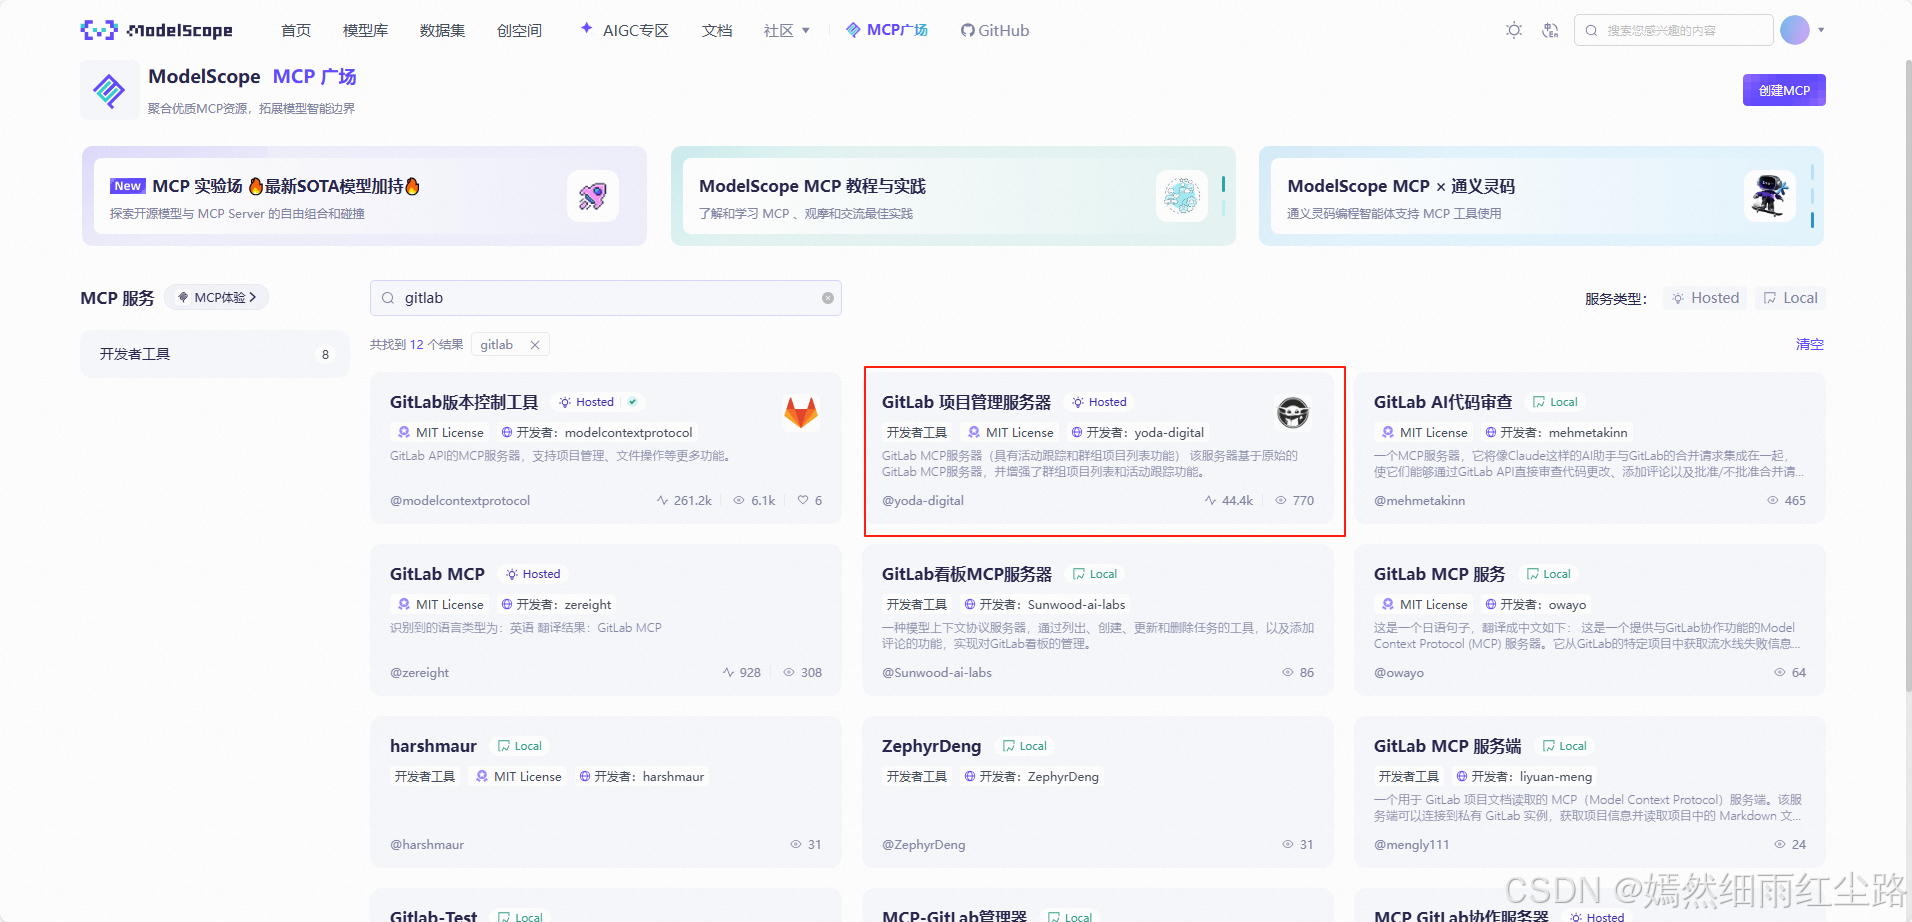Switch language with the translate icon

pyautogui.click(x=1550, y=30)
